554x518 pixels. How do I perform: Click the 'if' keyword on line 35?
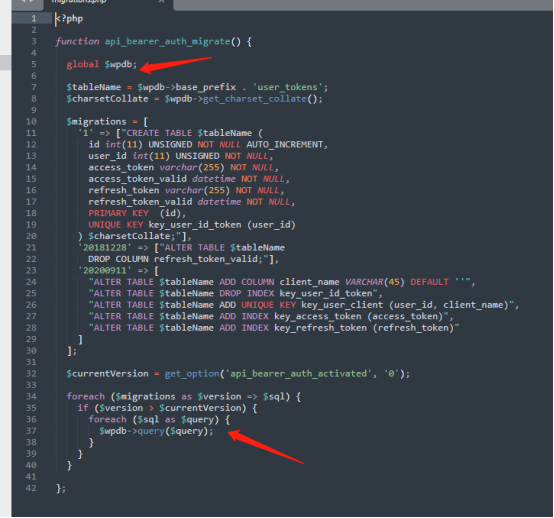[x=83, y=408]
